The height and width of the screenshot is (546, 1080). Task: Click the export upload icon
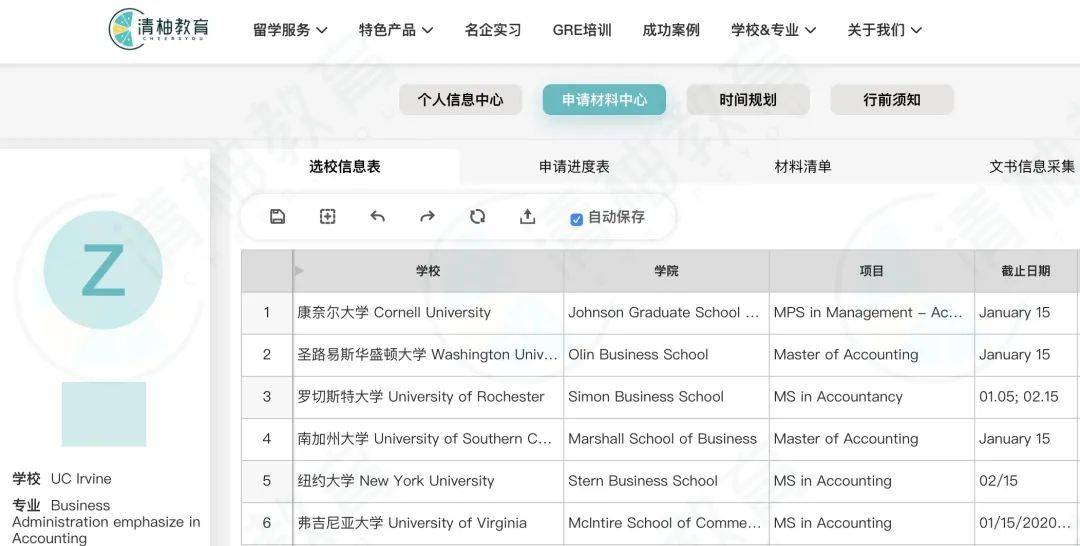click(x=527, y=216)
